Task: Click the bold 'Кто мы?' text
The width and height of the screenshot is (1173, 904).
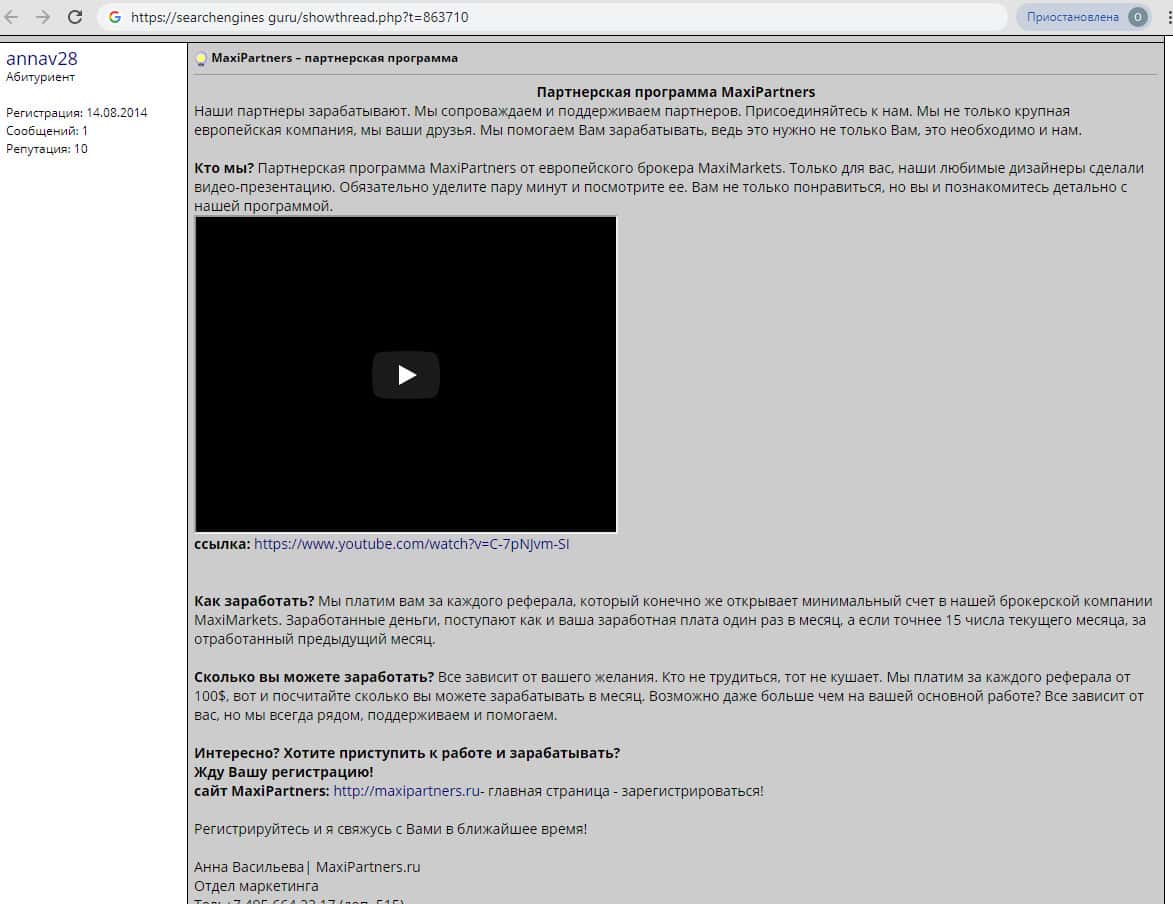Action: coord(224,168)
